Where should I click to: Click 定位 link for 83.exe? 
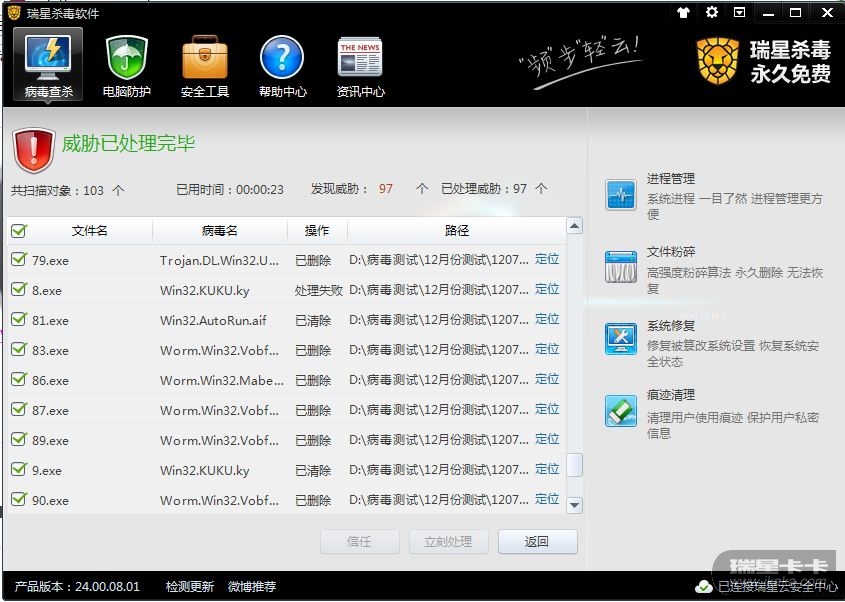point(547,349)
